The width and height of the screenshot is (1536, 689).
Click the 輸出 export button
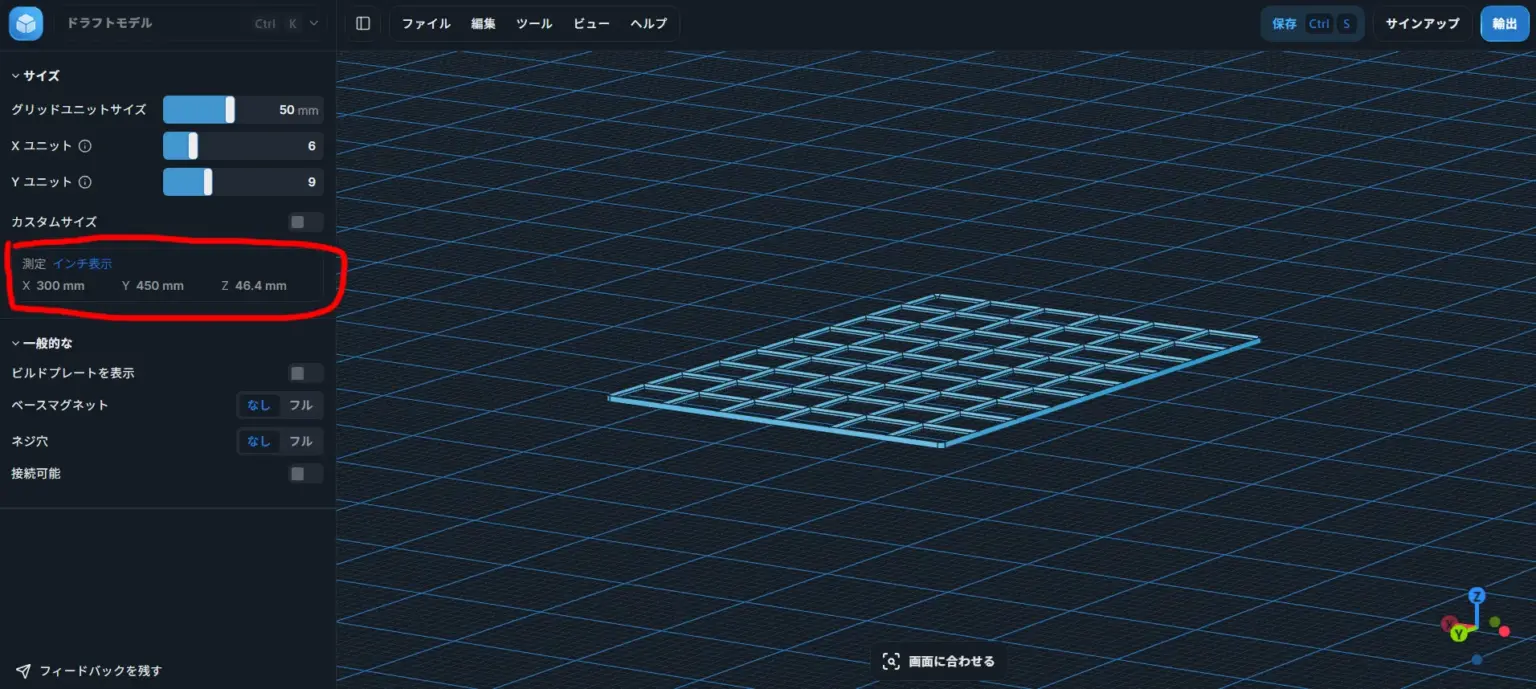coord(1504,23)
